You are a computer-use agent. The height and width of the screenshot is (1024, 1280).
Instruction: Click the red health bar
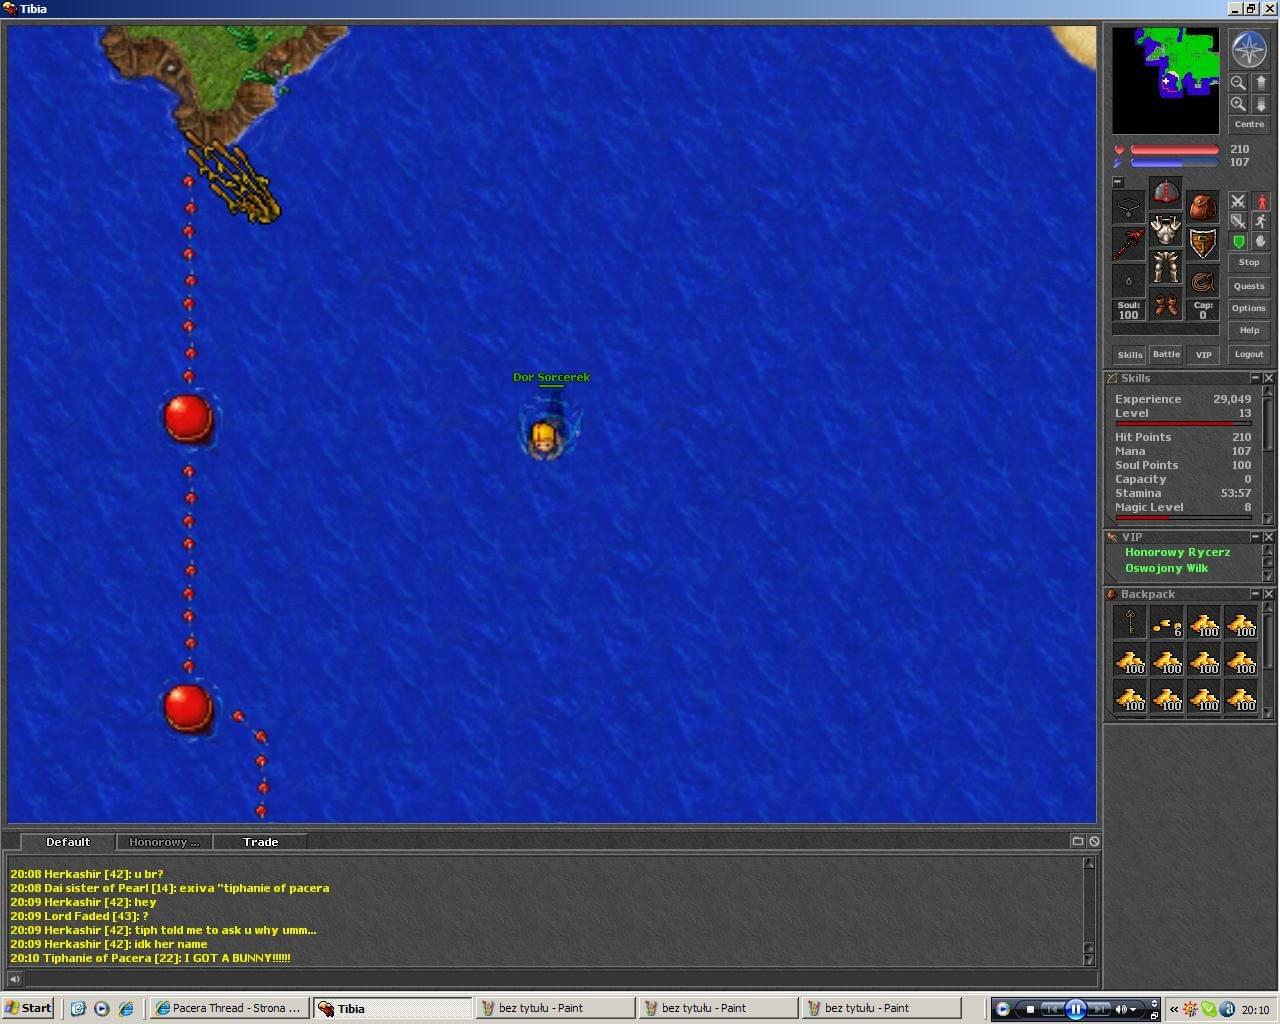[x=1175, y=150]
